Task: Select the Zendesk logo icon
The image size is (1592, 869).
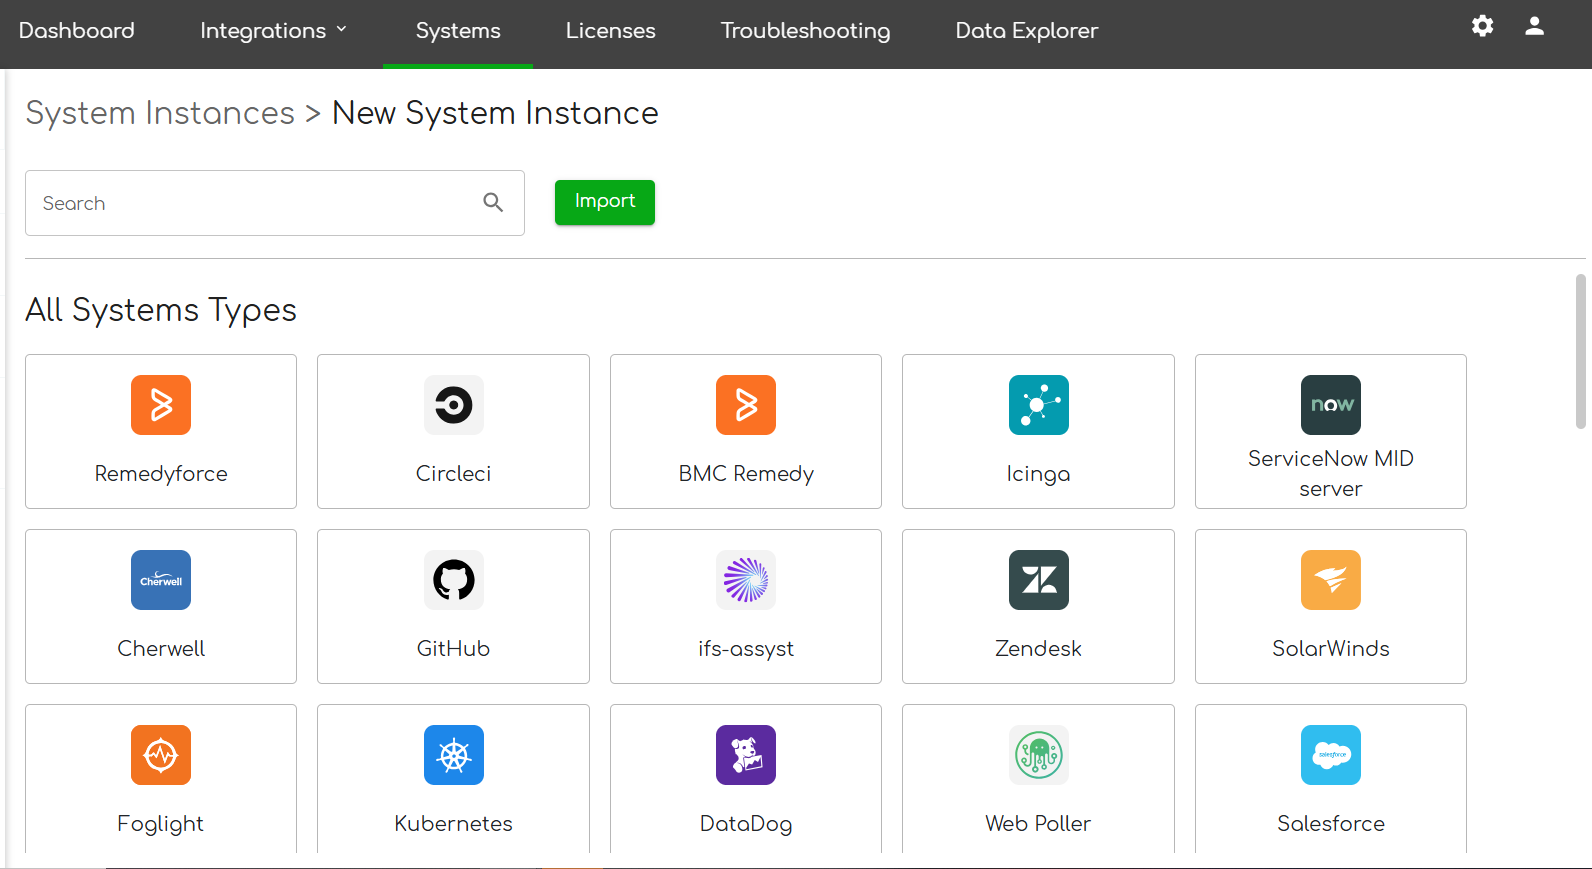Action: (1038, 580)
